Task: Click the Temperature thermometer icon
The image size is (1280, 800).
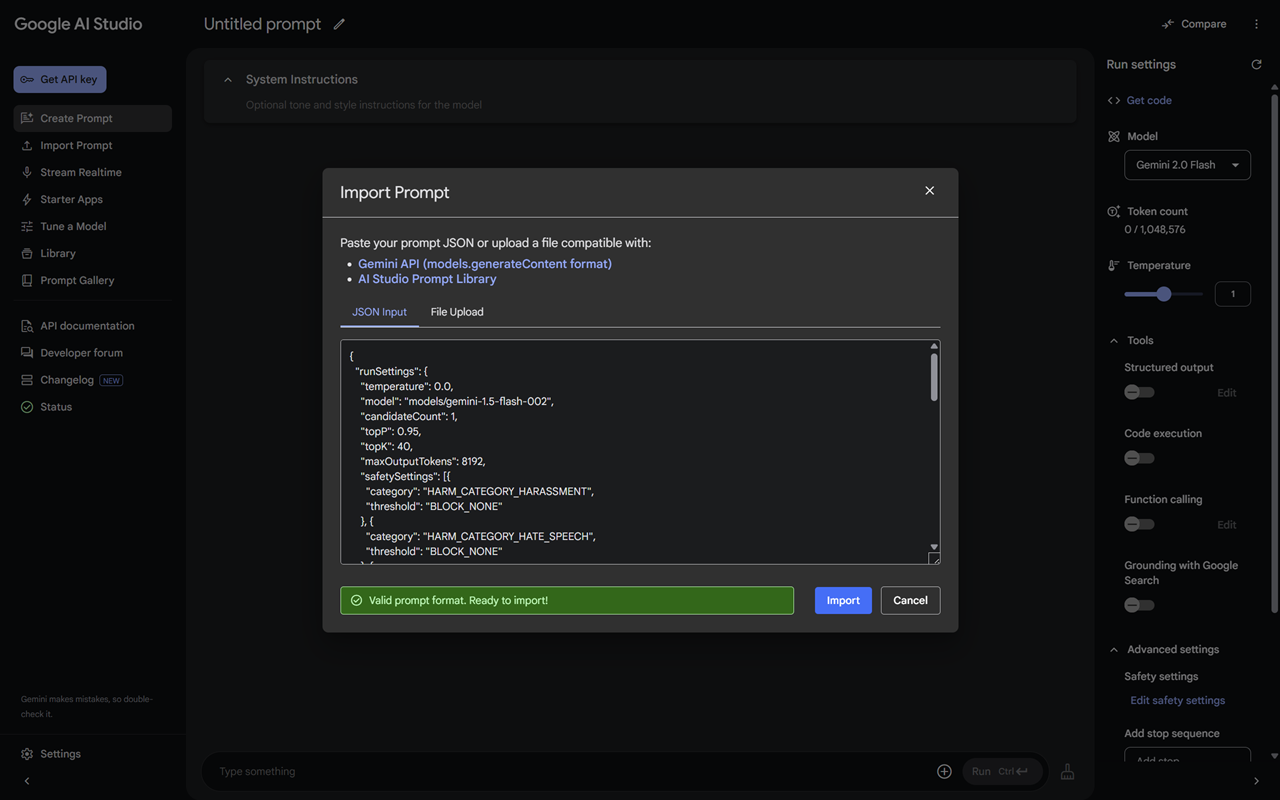Action: [x=1114, y=265]
